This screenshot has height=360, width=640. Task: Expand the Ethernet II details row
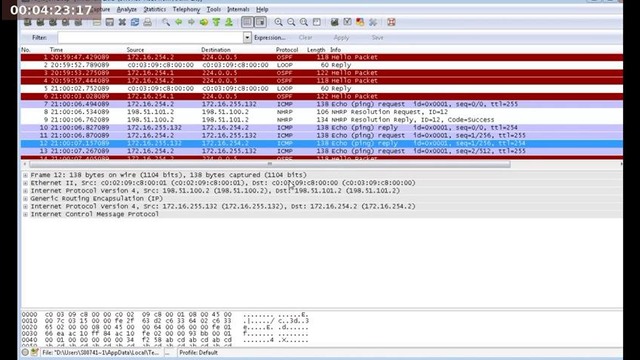(25, 183)
